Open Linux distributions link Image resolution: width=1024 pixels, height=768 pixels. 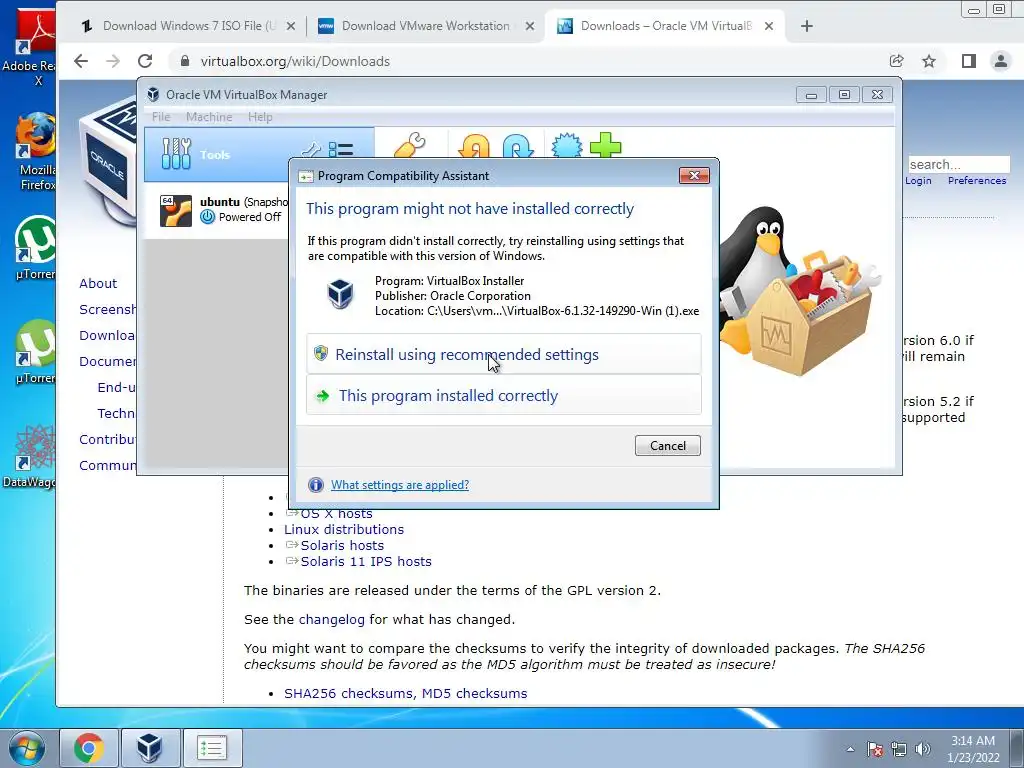344,530
